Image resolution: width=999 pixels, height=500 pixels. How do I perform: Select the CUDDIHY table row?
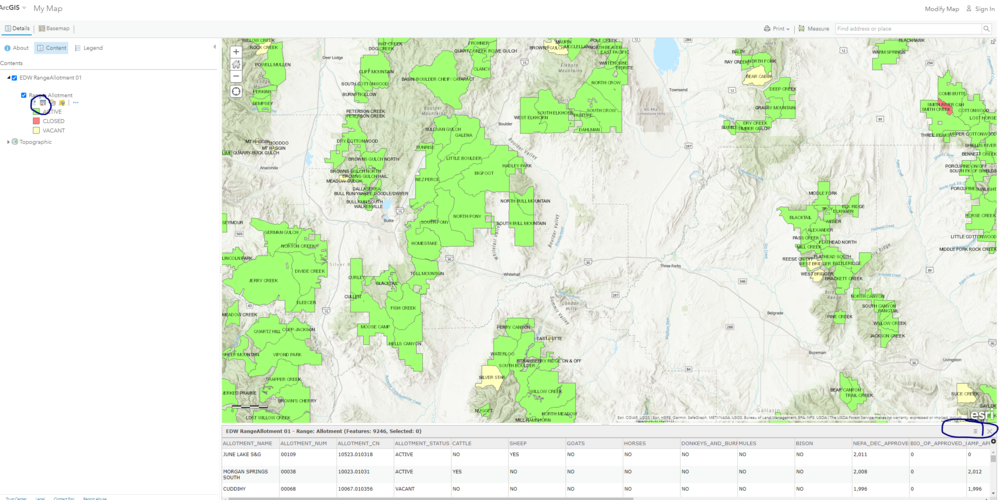606,489
